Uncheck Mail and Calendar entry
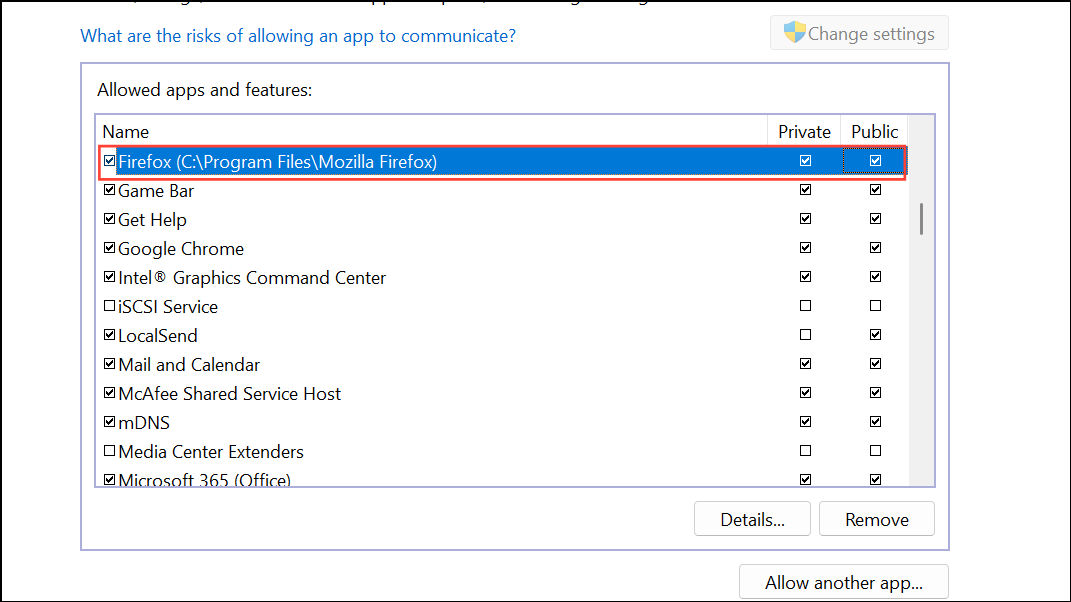1071x602 pixels. [109, 363]
